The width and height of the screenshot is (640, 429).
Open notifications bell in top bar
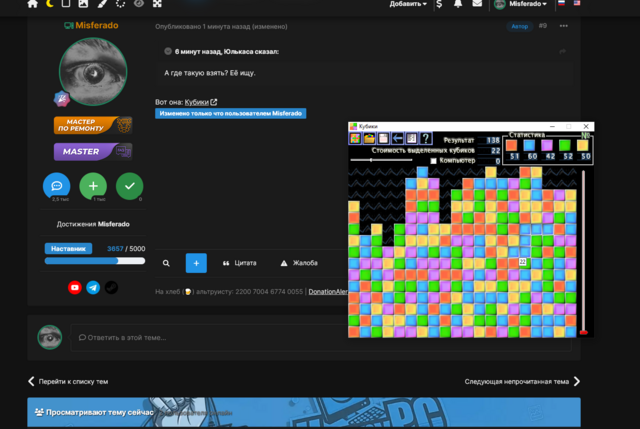(x=458, y=4)
